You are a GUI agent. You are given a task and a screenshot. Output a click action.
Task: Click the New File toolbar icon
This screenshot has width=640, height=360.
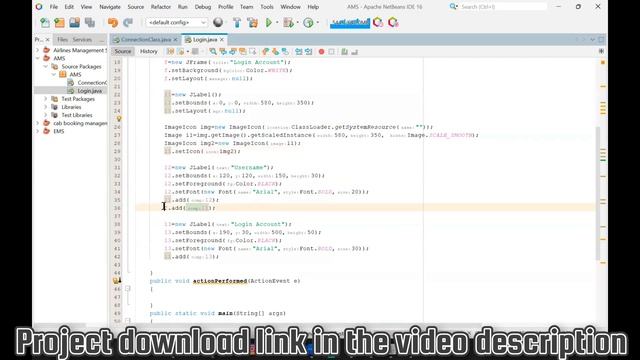click(45, 23)
